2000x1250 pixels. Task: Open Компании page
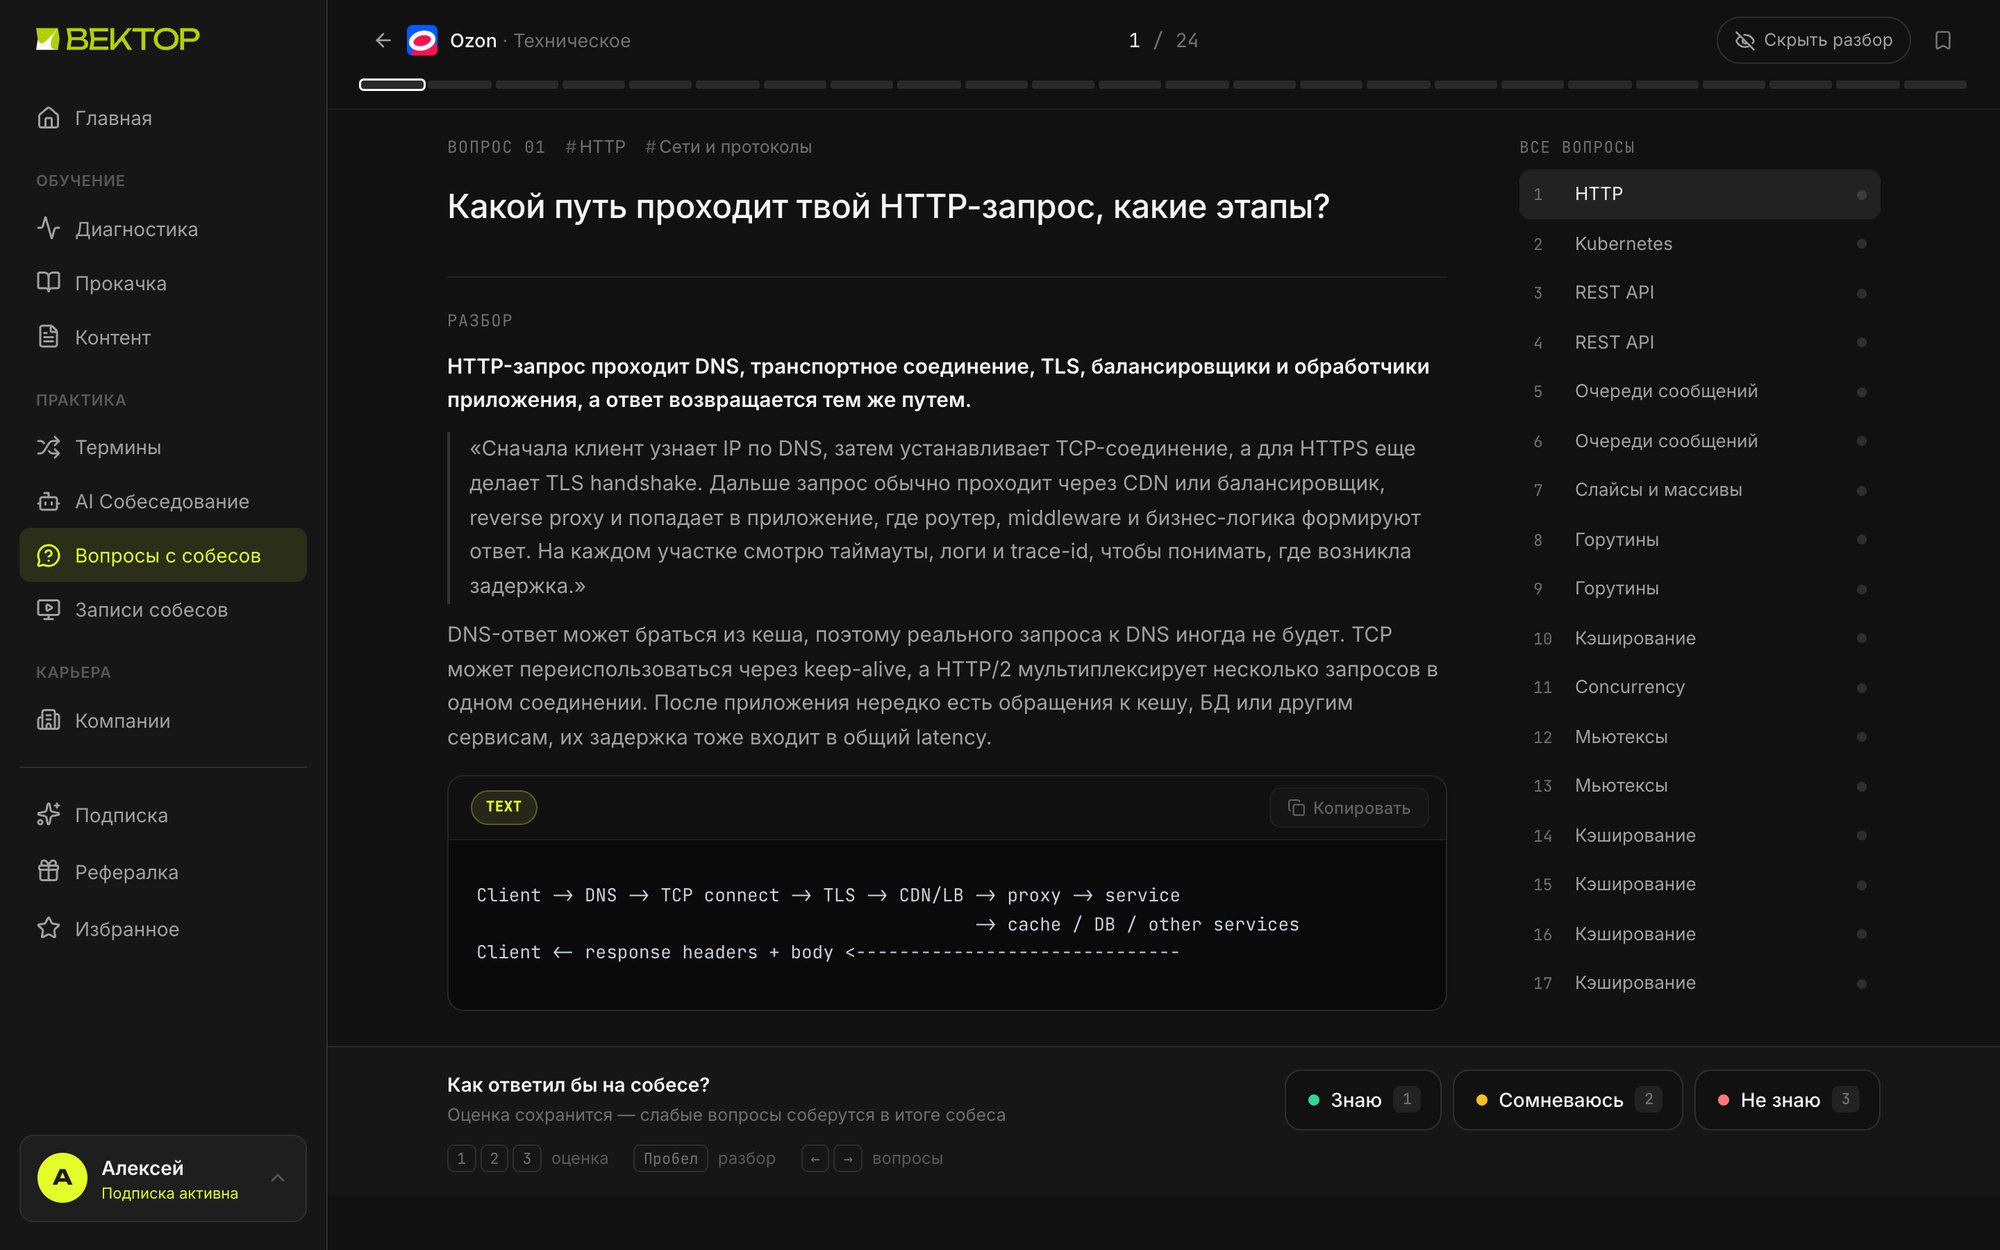click(x=163, y=720)
